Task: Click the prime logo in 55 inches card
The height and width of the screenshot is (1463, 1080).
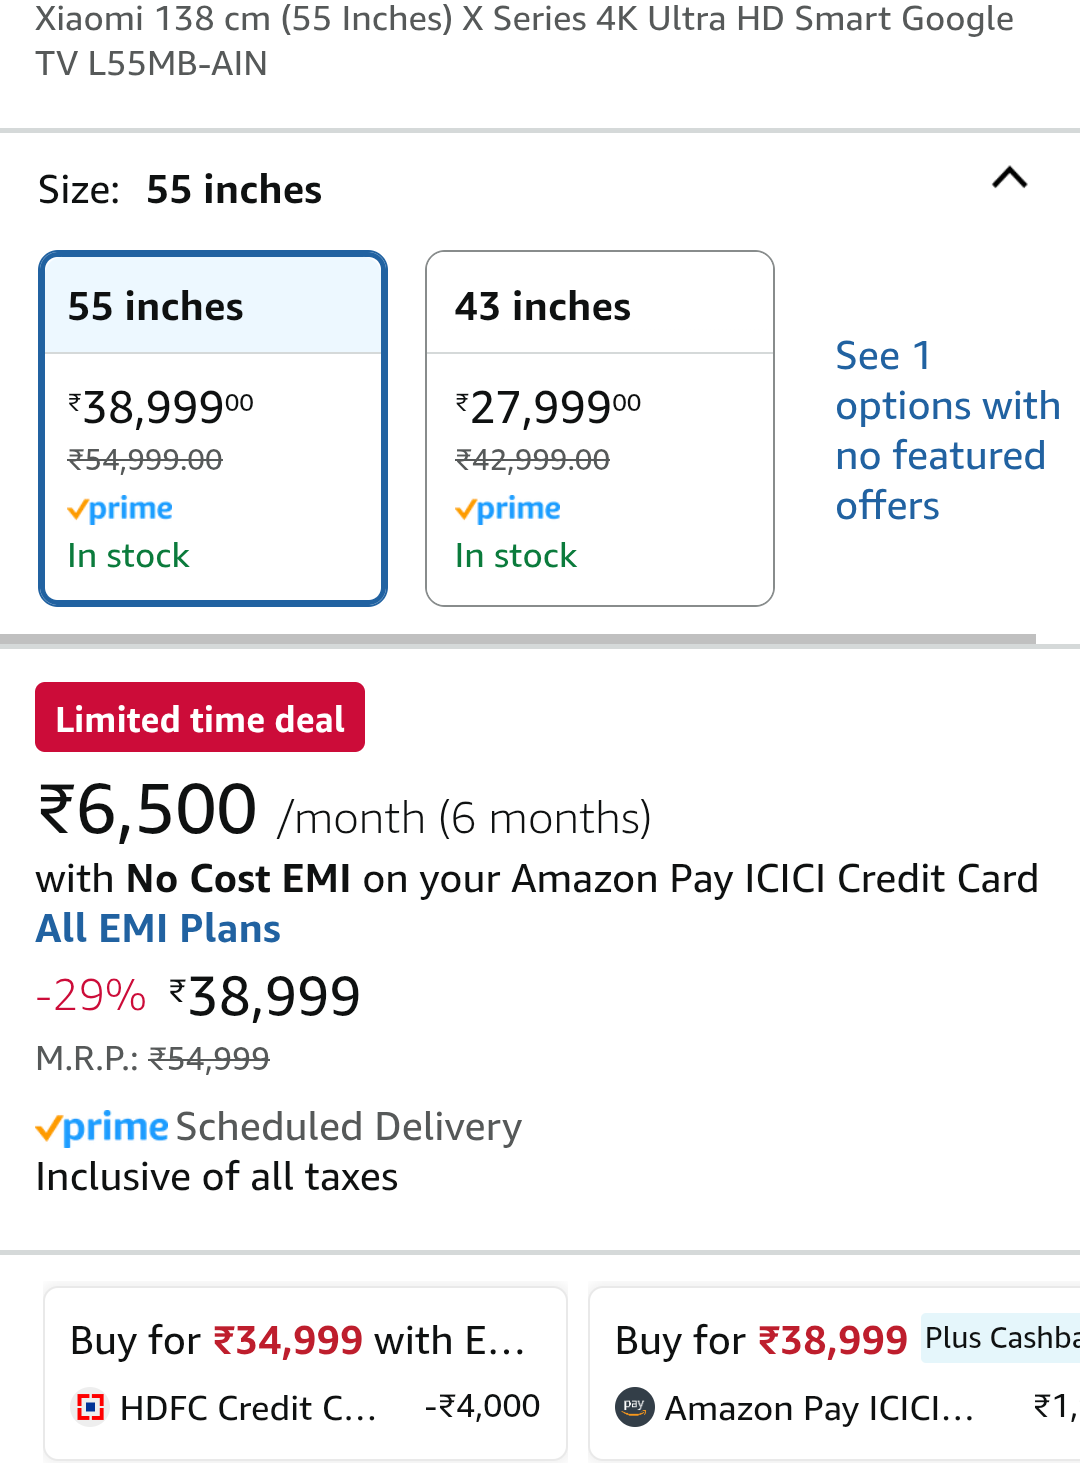Action: pyautogui.click(x=120, y=509)
